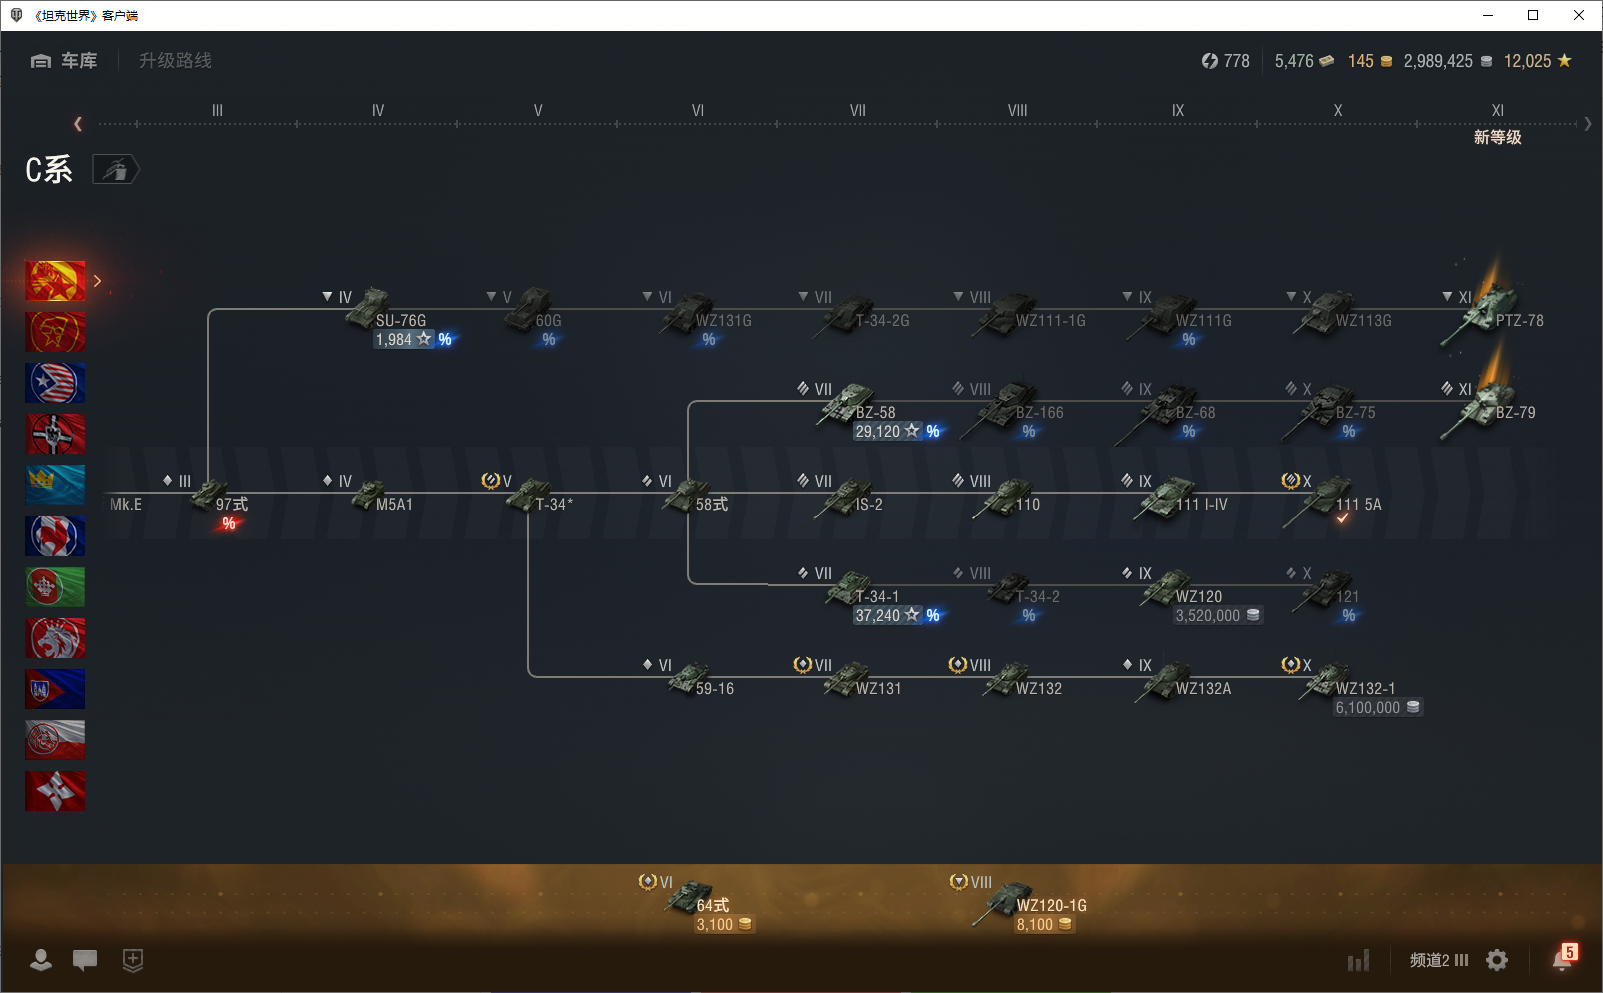Toggle the tank filter next to C系
The image size is (1603, 993).
116,170
